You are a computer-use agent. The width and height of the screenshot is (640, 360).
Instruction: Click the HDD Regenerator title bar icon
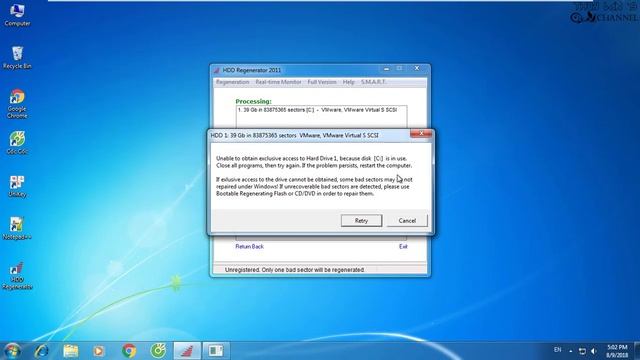(217, 70)
